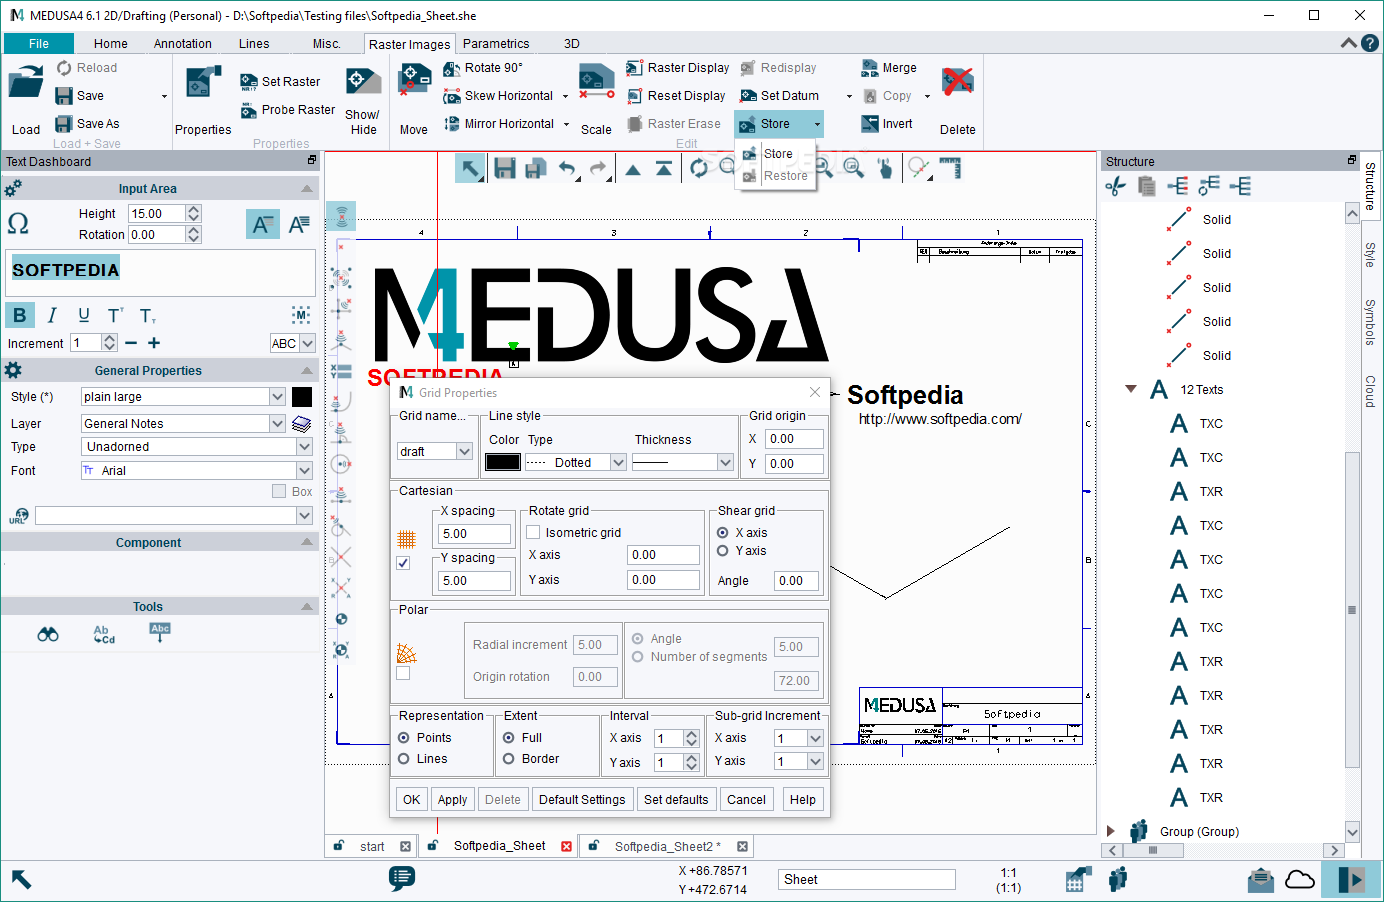The image size is (1384, 902).
Task: Switch to the Softpedia_Sheet2 tab
Action: point(667,846)
